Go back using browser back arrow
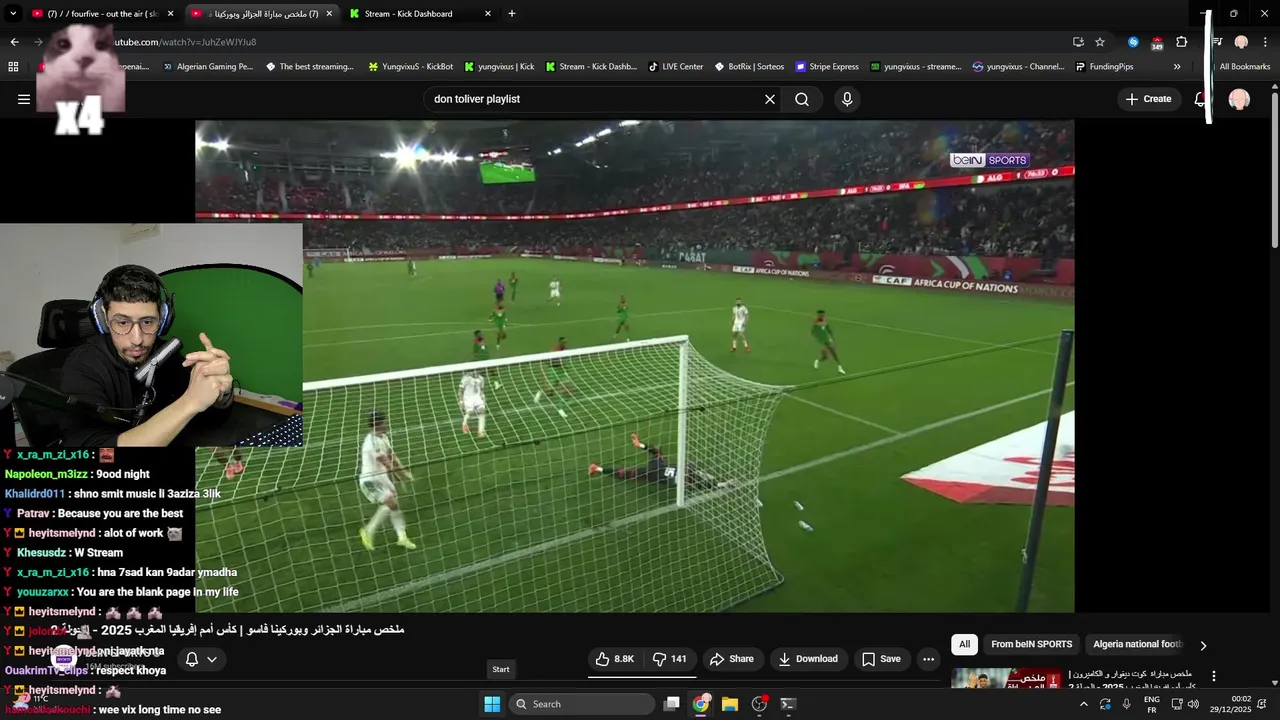Viewport: 1280px width, 720px height. coord(14,42)
